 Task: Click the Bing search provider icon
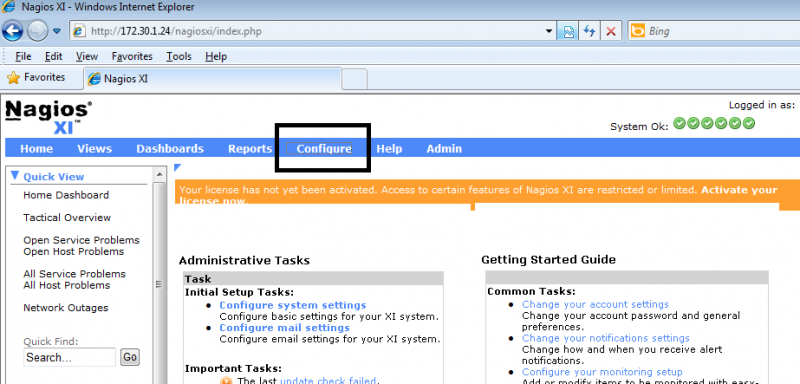(637, 31)
